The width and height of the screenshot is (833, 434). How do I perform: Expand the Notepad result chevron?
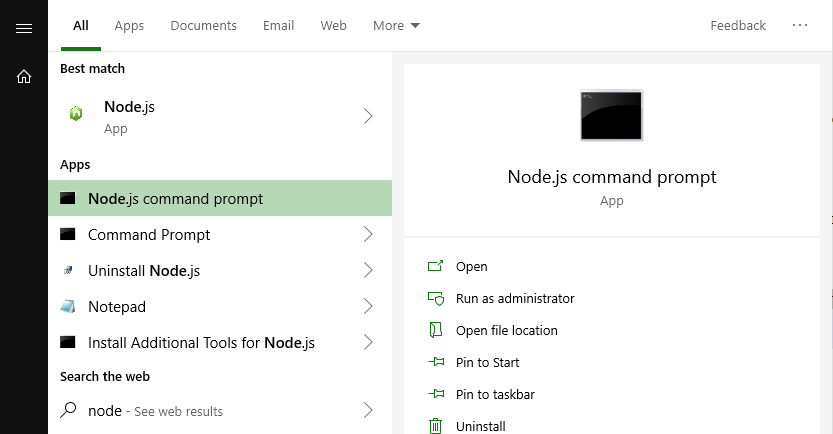point(368,307)
